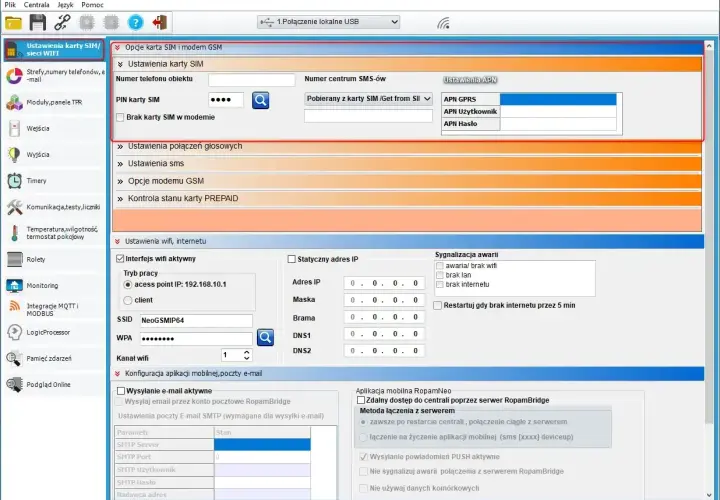Screen dimensions: 720x500
Task: Collapse Opcje karta SIM i modem GSM
Action: click(118, 47)
